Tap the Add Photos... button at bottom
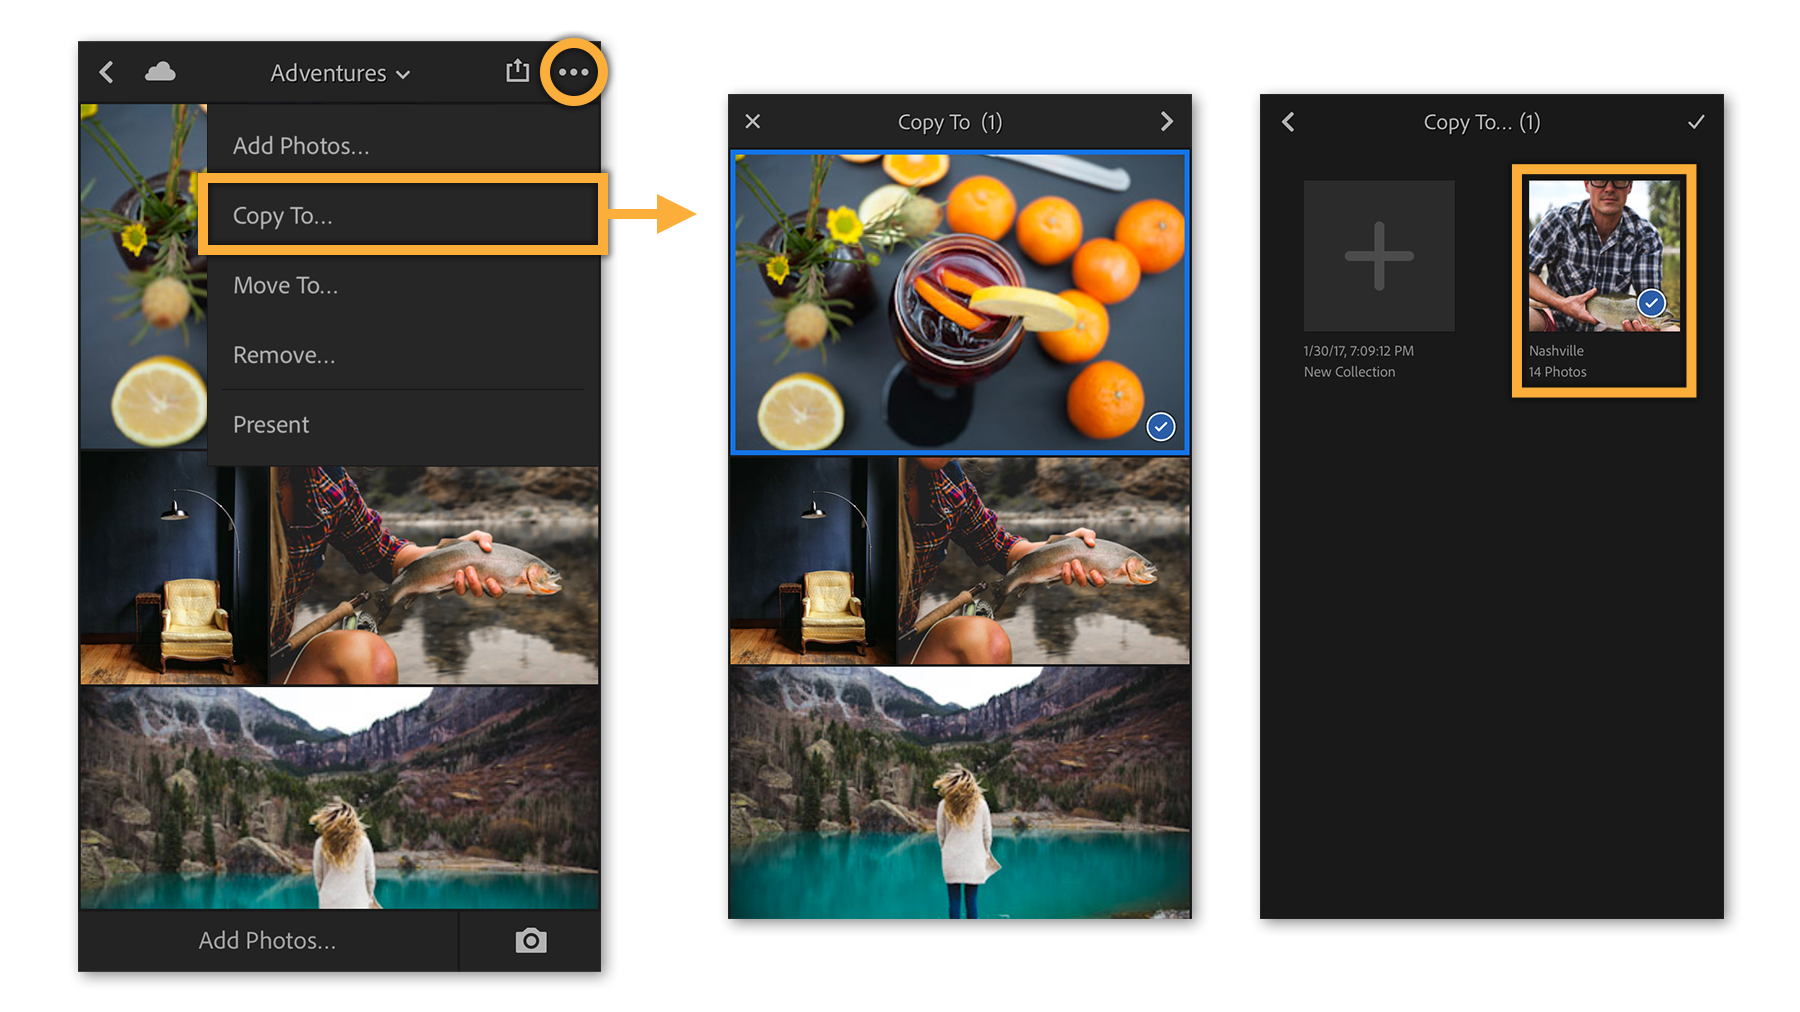 (268, 940)
